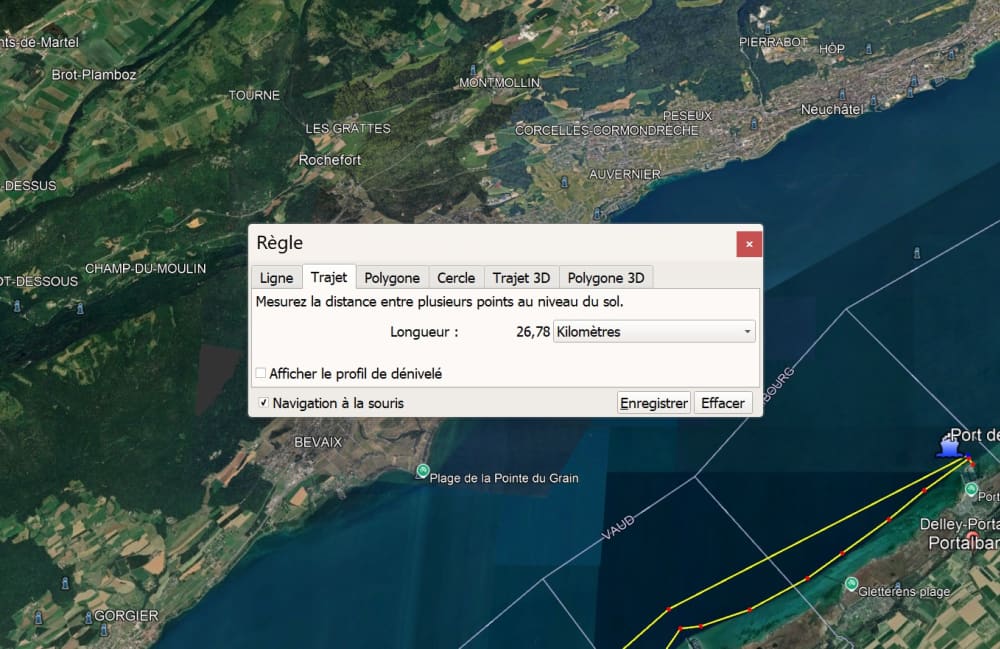Click the Plage de la Pointe du Grain marker
1000x649 pixels.
click(422, 471)
